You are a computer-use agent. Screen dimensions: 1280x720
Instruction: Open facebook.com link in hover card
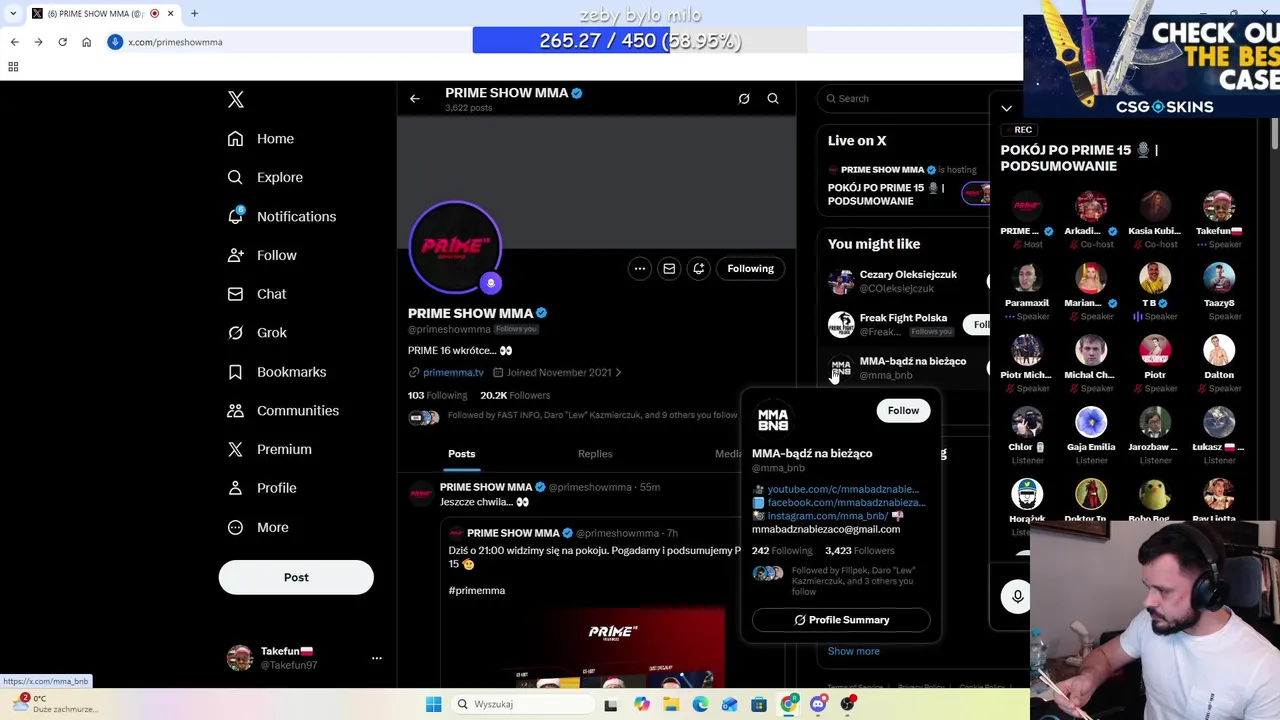click(846, 502)
